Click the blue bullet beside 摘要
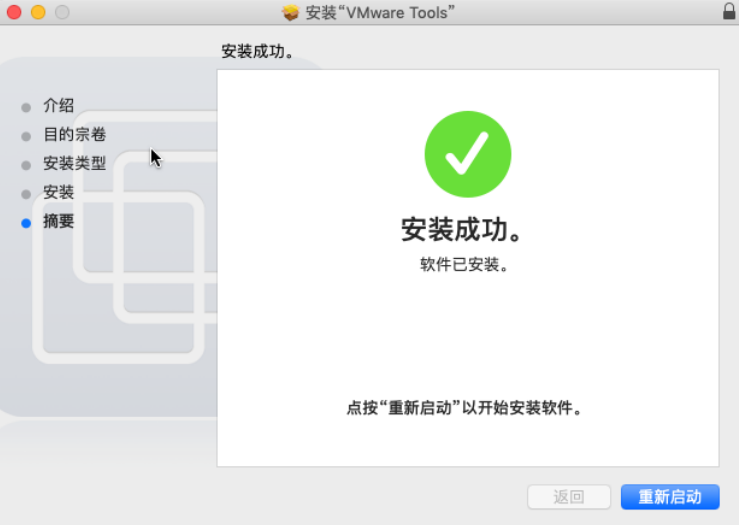Image resolution: width=739 pixels, height=525 pixels. tap(26, 223)
